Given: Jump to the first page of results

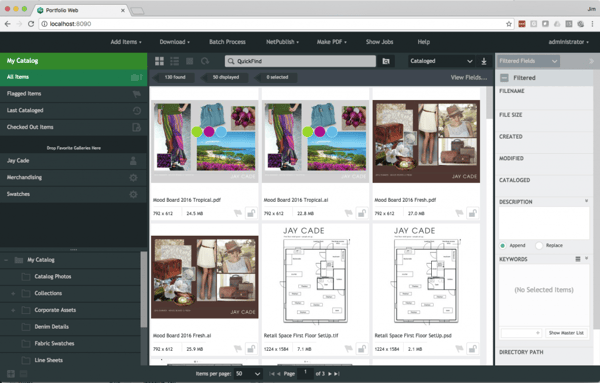Looking at the screenshot, I should point(272,374).
